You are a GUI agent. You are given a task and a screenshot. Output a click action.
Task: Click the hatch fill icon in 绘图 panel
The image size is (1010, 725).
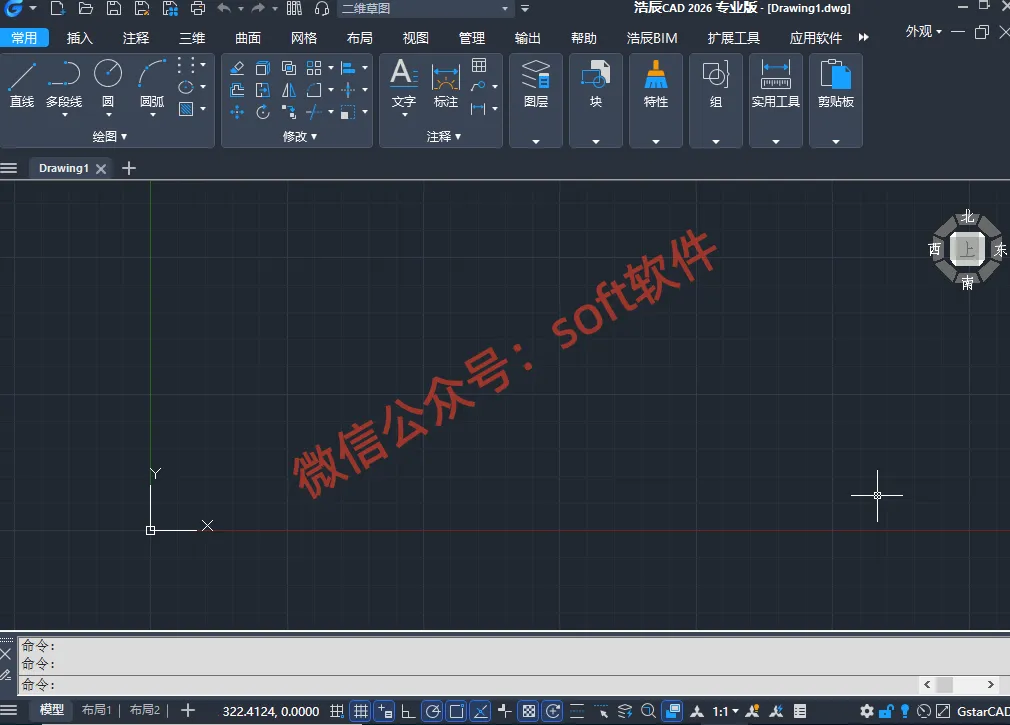pyautogui.click(x=186, y=109)
